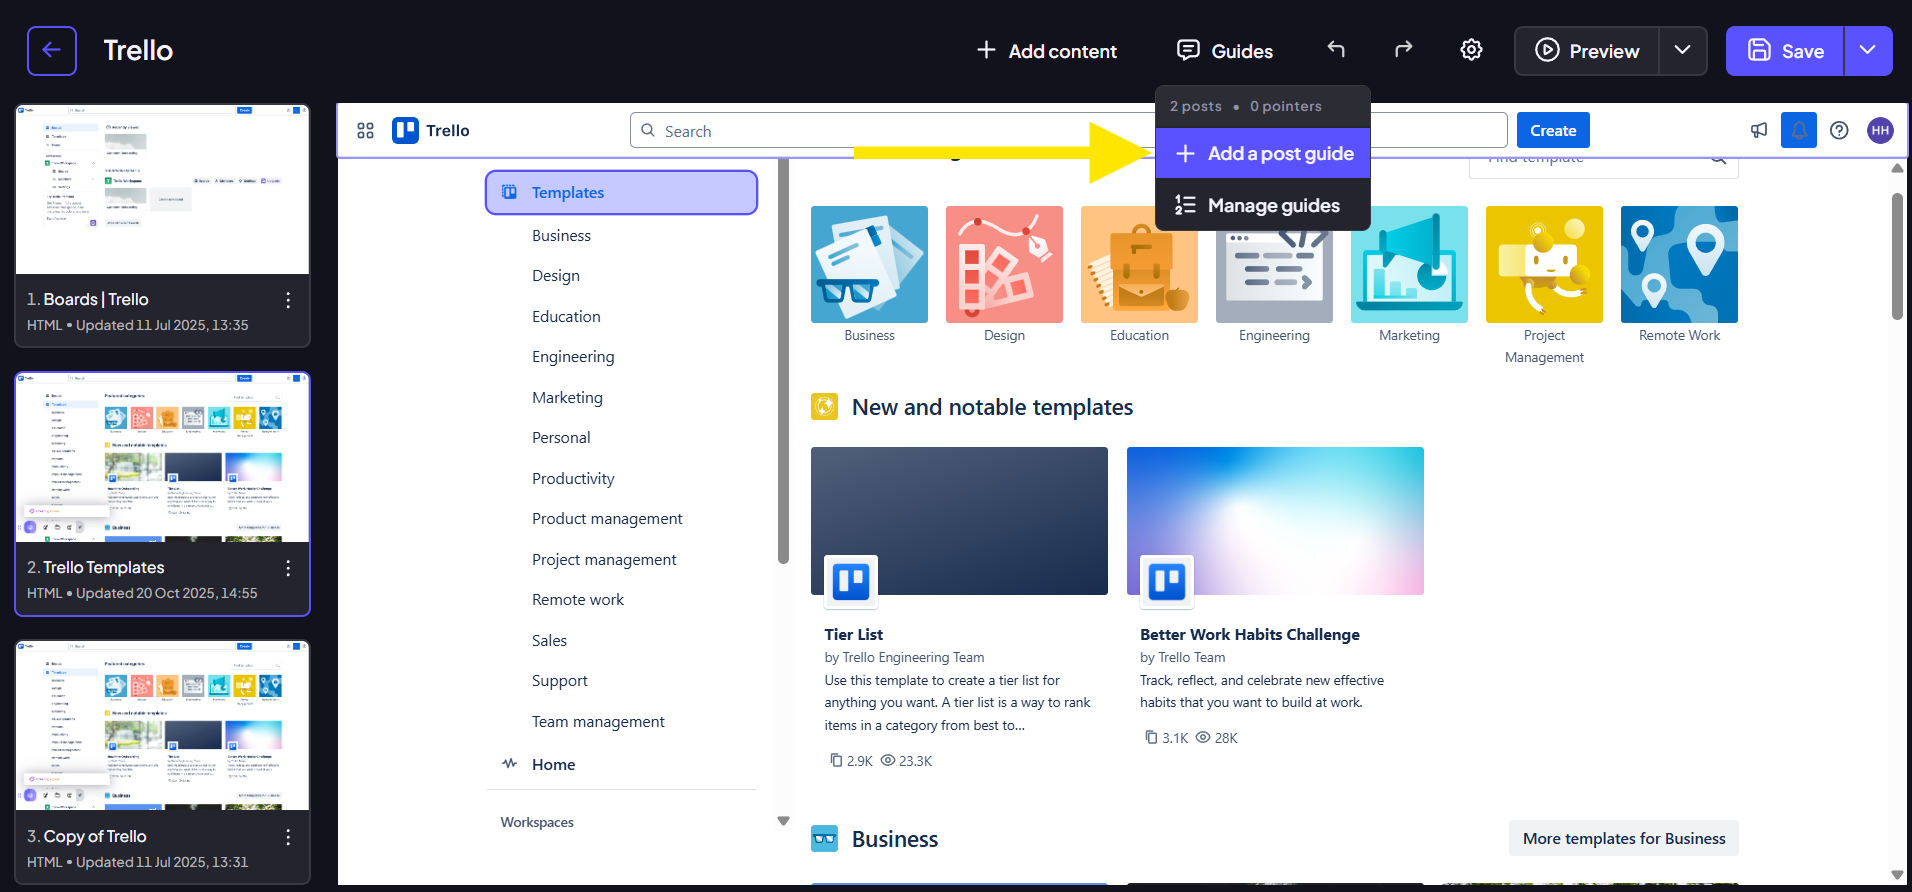Open the Productivity sidebar category

(x=573, y=479)
